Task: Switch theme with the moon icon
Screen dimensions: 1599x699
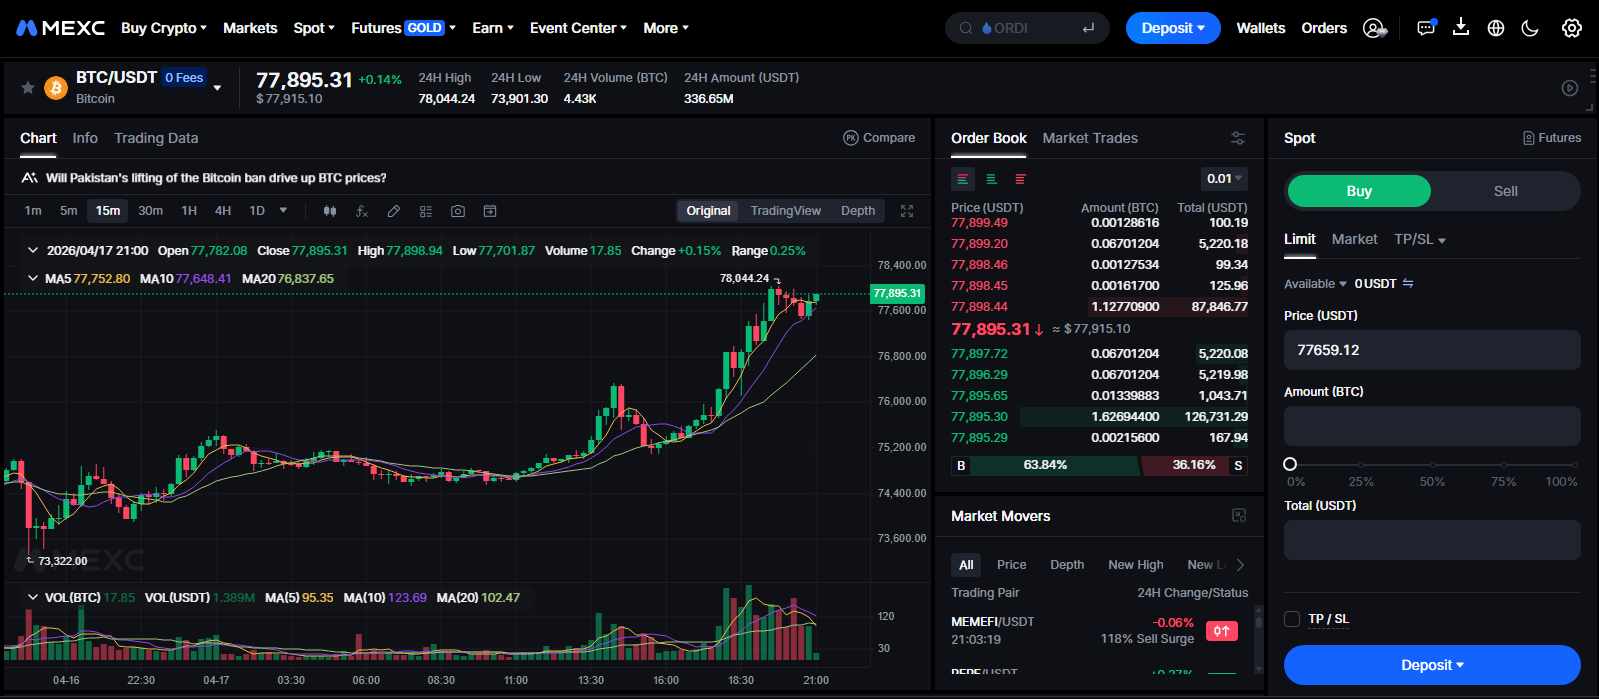Action: click(x=1530, y=28)
